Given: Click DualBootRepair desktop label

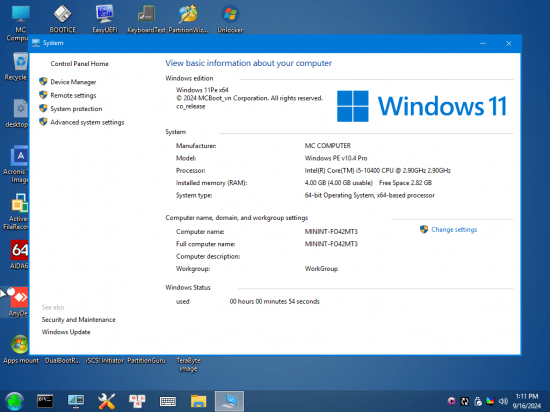Looking at the screenshot, I should [x=62, y=360].
